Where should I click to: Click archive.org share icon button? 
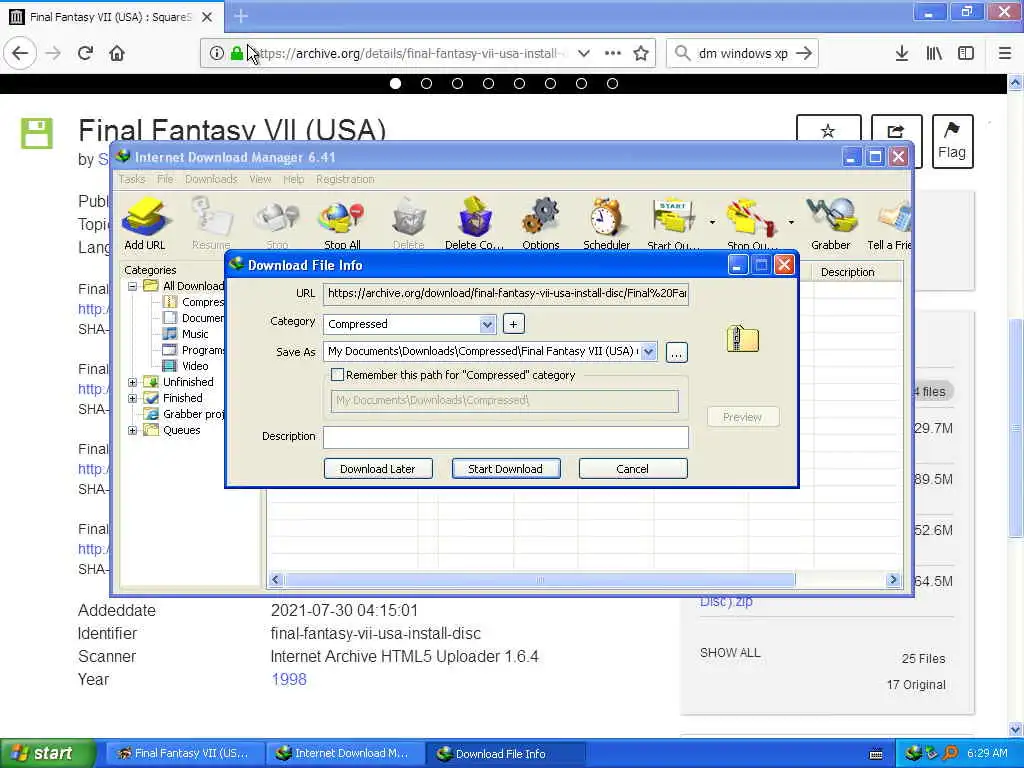coord(896,131)
